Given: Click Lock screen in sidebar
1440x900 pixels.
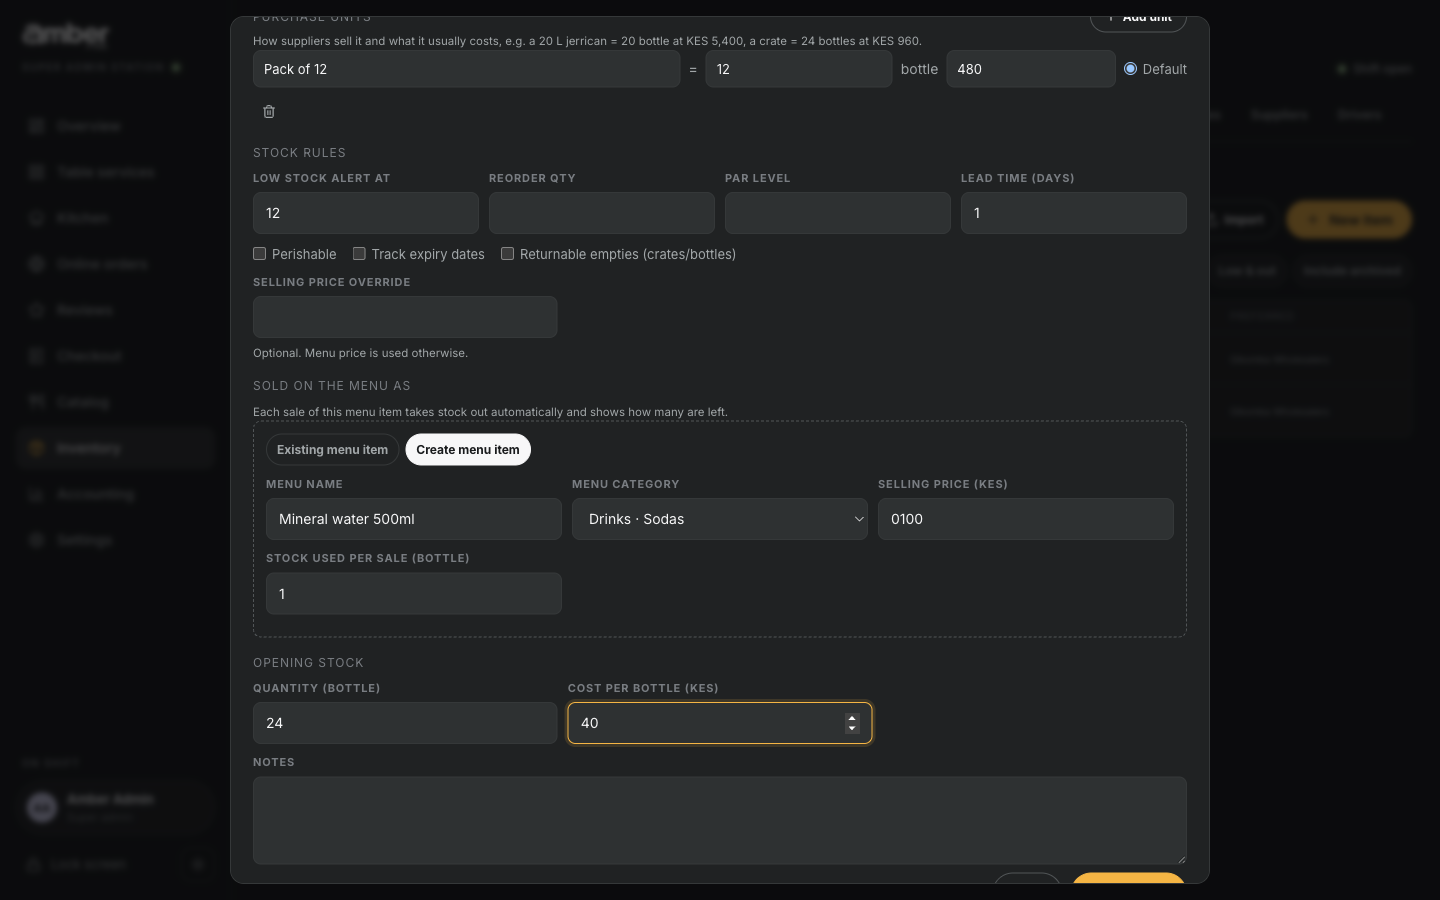Looking at the screenshot, I should click(88, 864).
